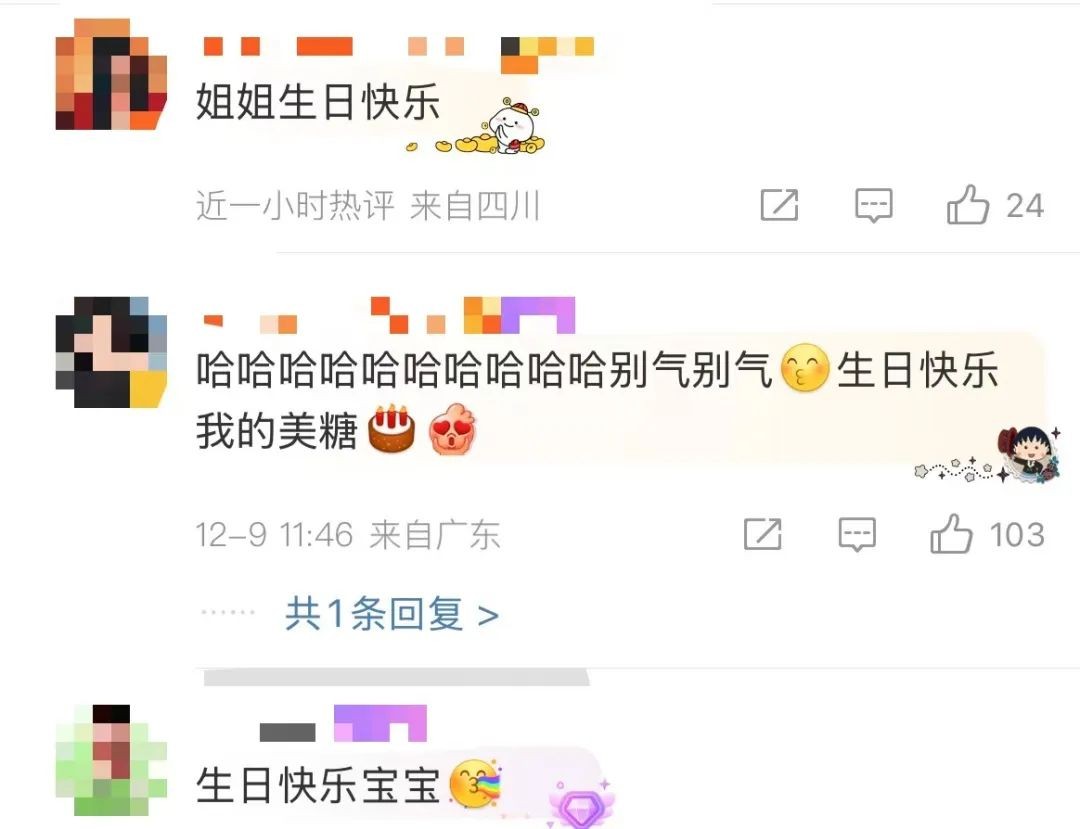Open second commenter's username
Image resolution: width=1080 pixels, height=829 pixels.
[x=389, y=315]
